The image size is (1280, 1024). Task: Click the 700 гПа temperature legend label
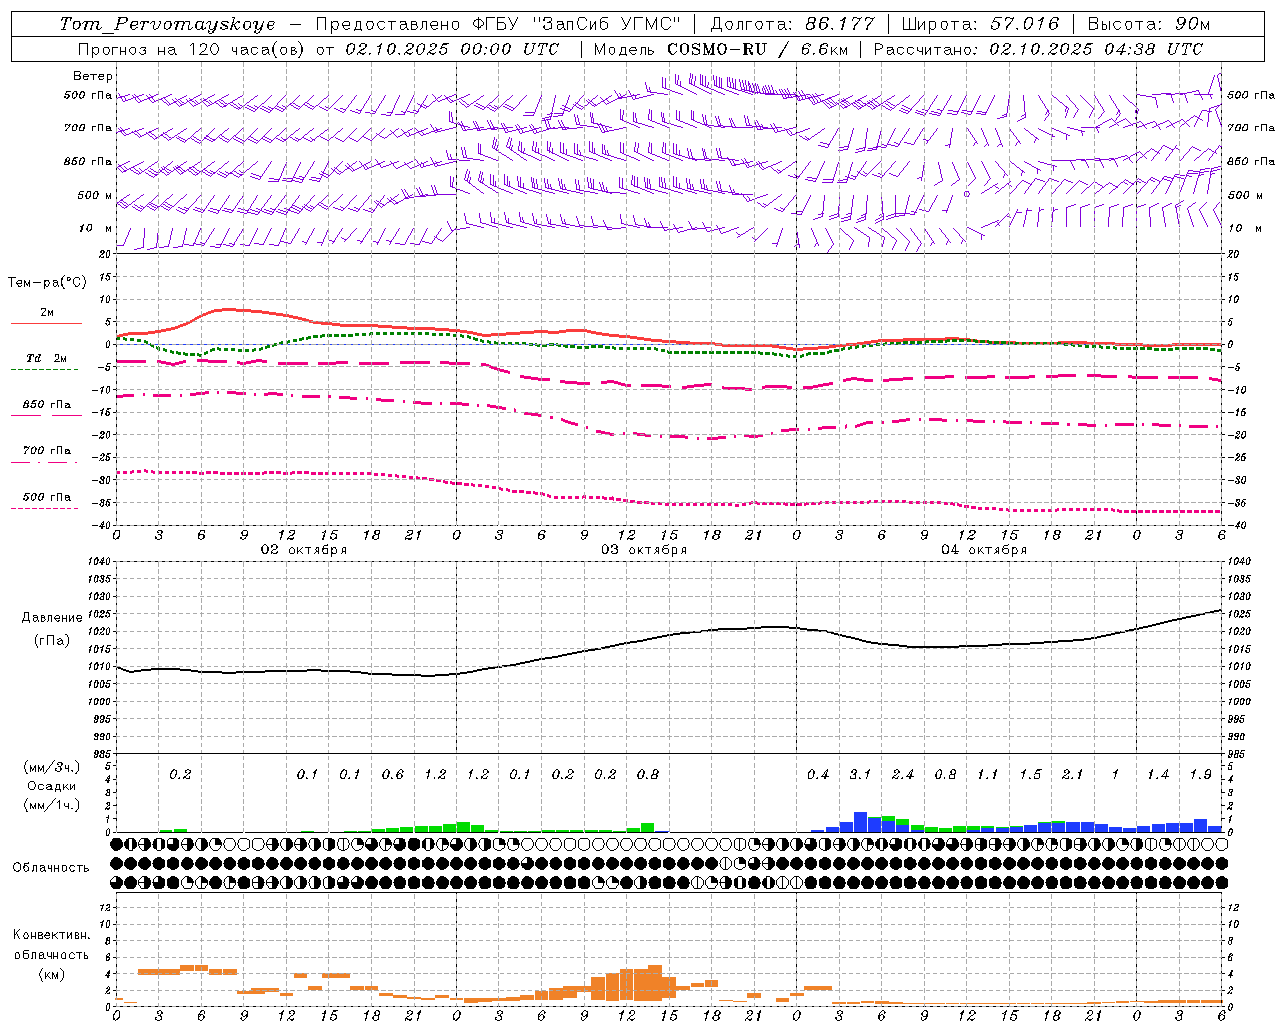point(47,451)
